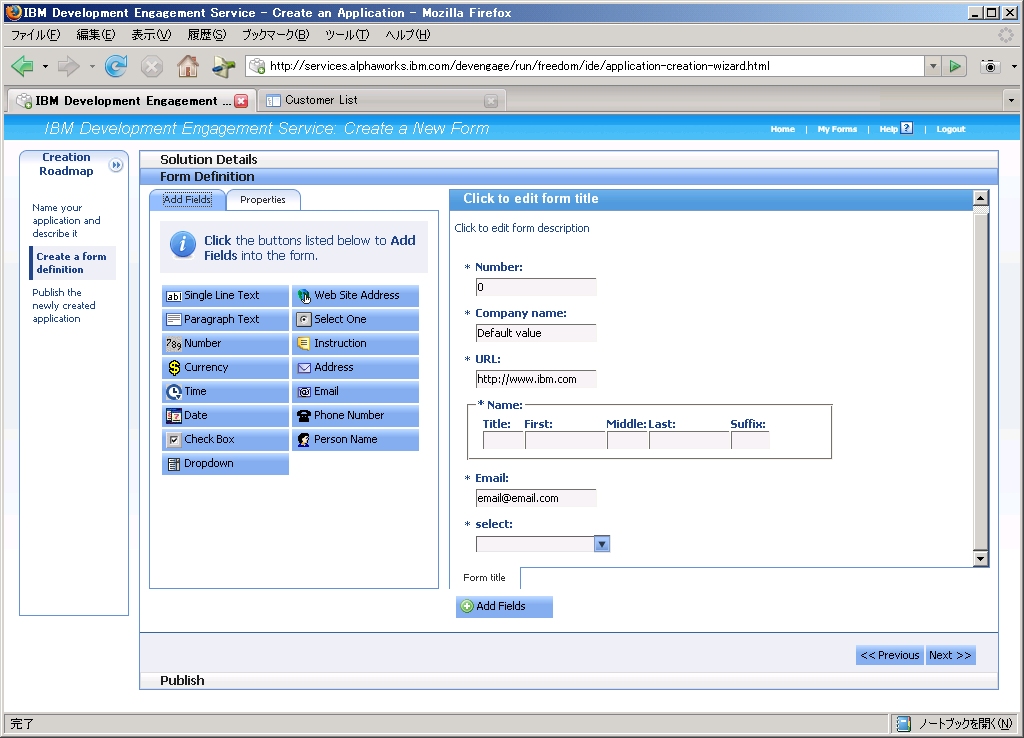The height and width of the screenshot is (738, 1024).
Task: Click the First name input field
Action: click(x=566, y=441)
